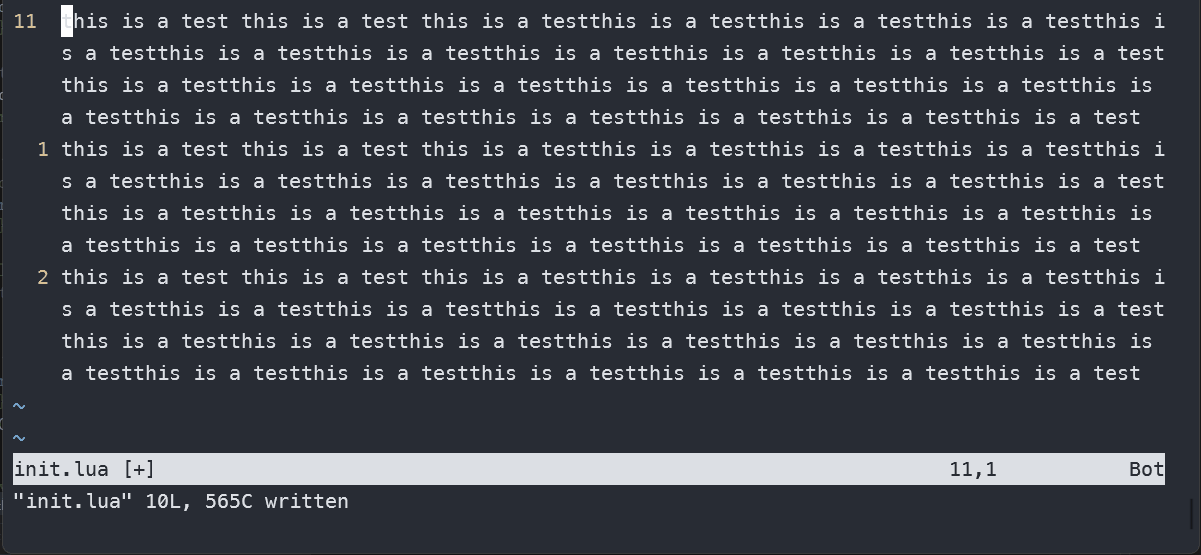The height and width of the screenshot is (555, 1201).
Task: Click relative line number 1 in gutter
Action: [x=43, y=150]
